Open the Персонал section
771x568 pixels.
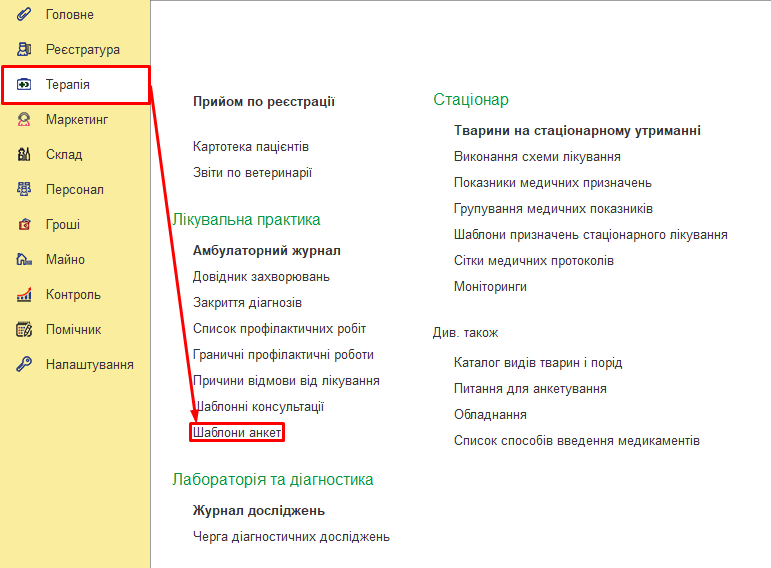75,189
